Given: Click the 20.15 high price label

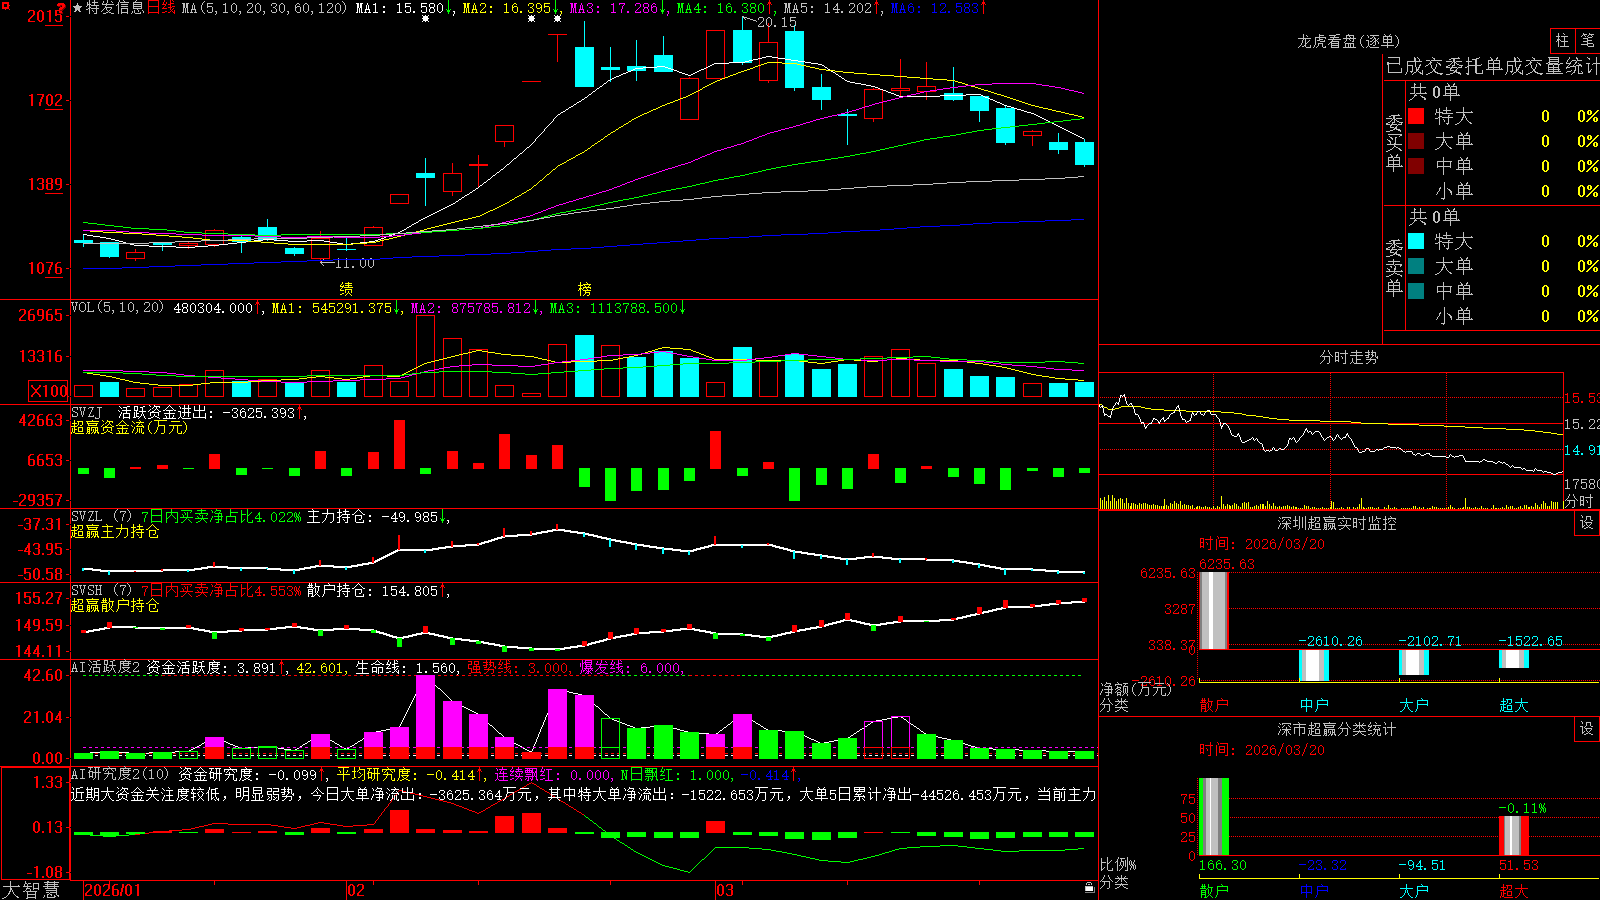Looking at the screenshot, I should [777, 22].
